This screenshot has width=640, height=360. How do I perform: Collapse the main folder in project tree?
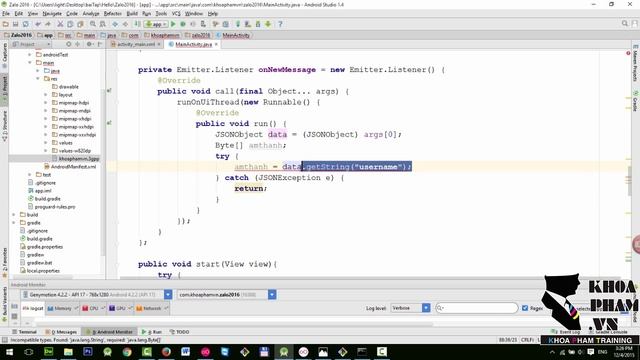(30, 62)
